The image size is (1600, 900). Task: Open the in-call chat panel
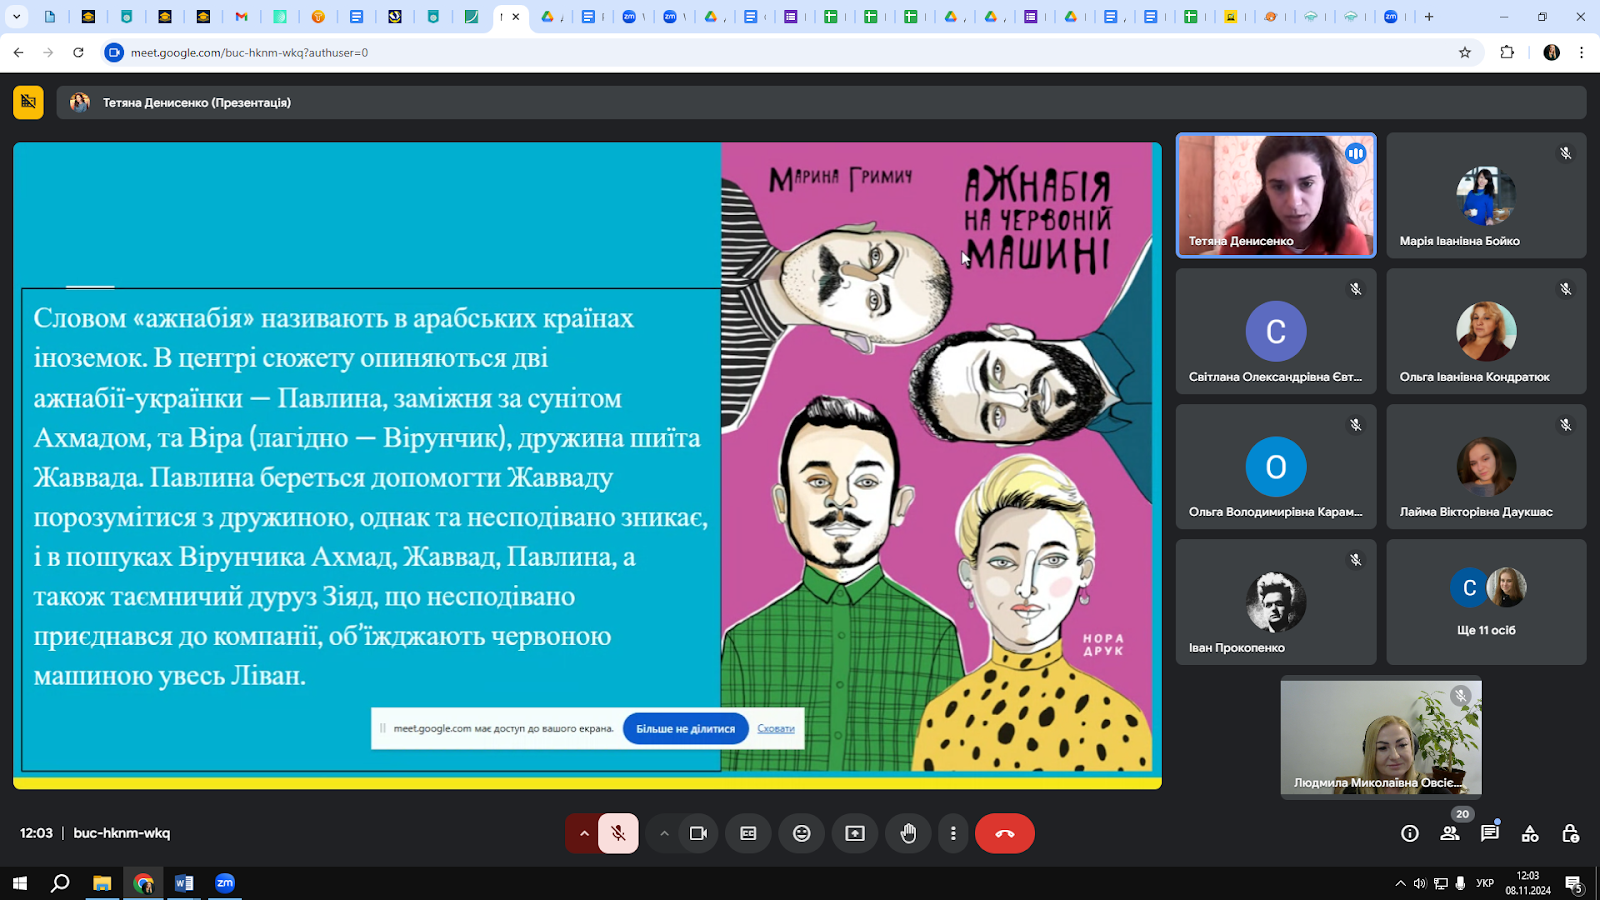tap(1490, 833)
